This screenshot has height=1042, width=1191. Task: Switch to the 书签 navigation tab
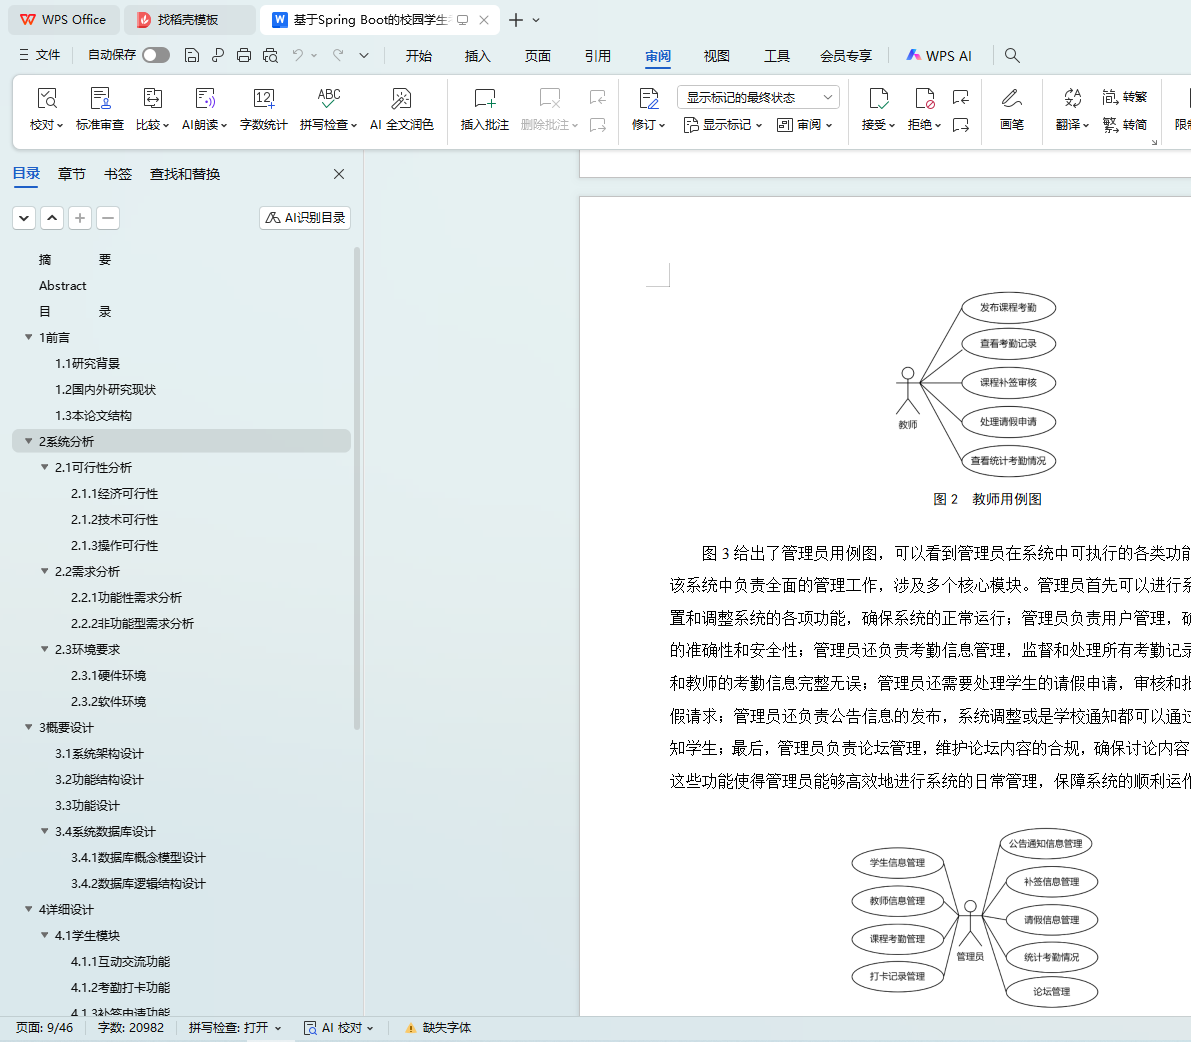pyautogui.click(x=118, y=174)
